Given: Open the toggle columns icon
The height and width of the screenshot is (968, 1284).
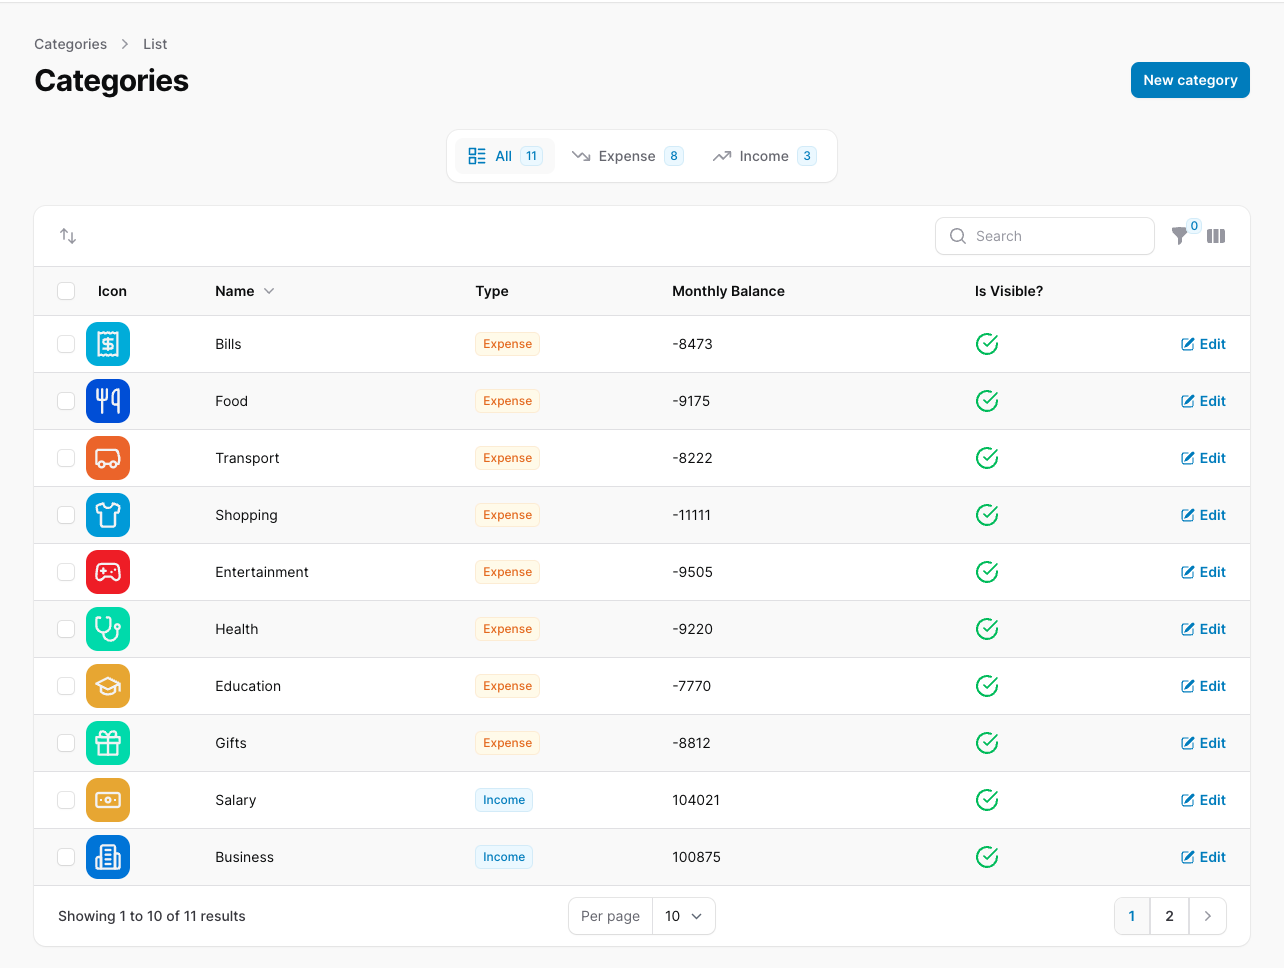Looking at the screenshot, I should (x=1216, y=236).
